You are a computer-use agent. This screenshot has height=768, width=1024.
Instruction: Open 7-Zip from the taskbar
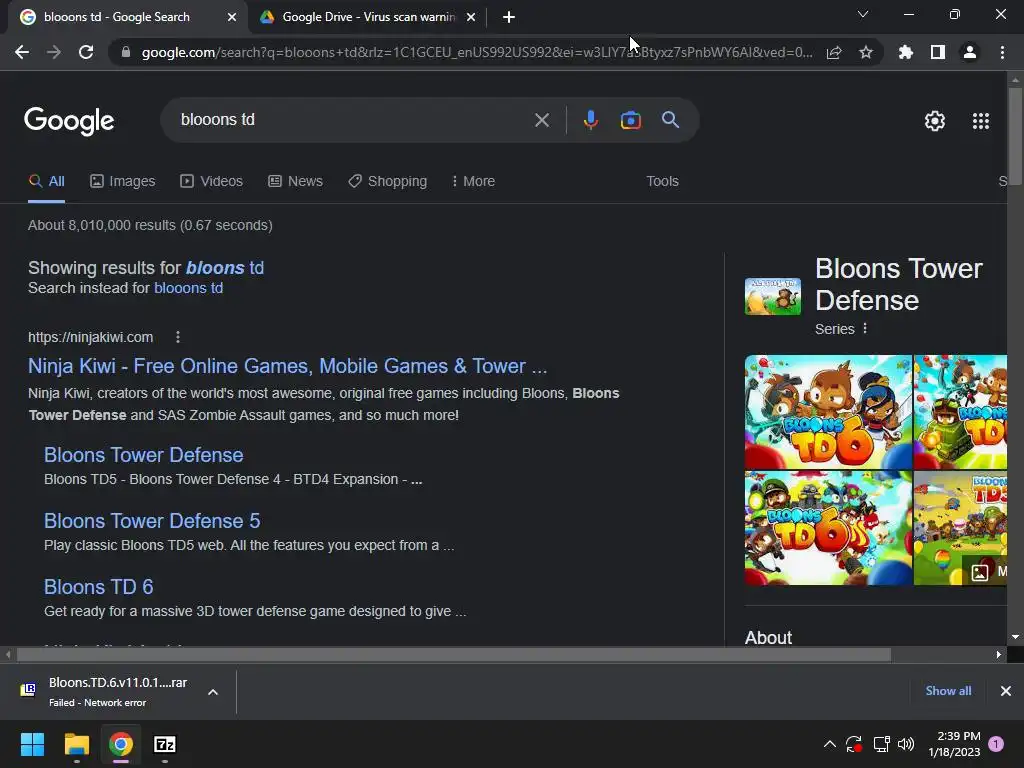point(165,744)
